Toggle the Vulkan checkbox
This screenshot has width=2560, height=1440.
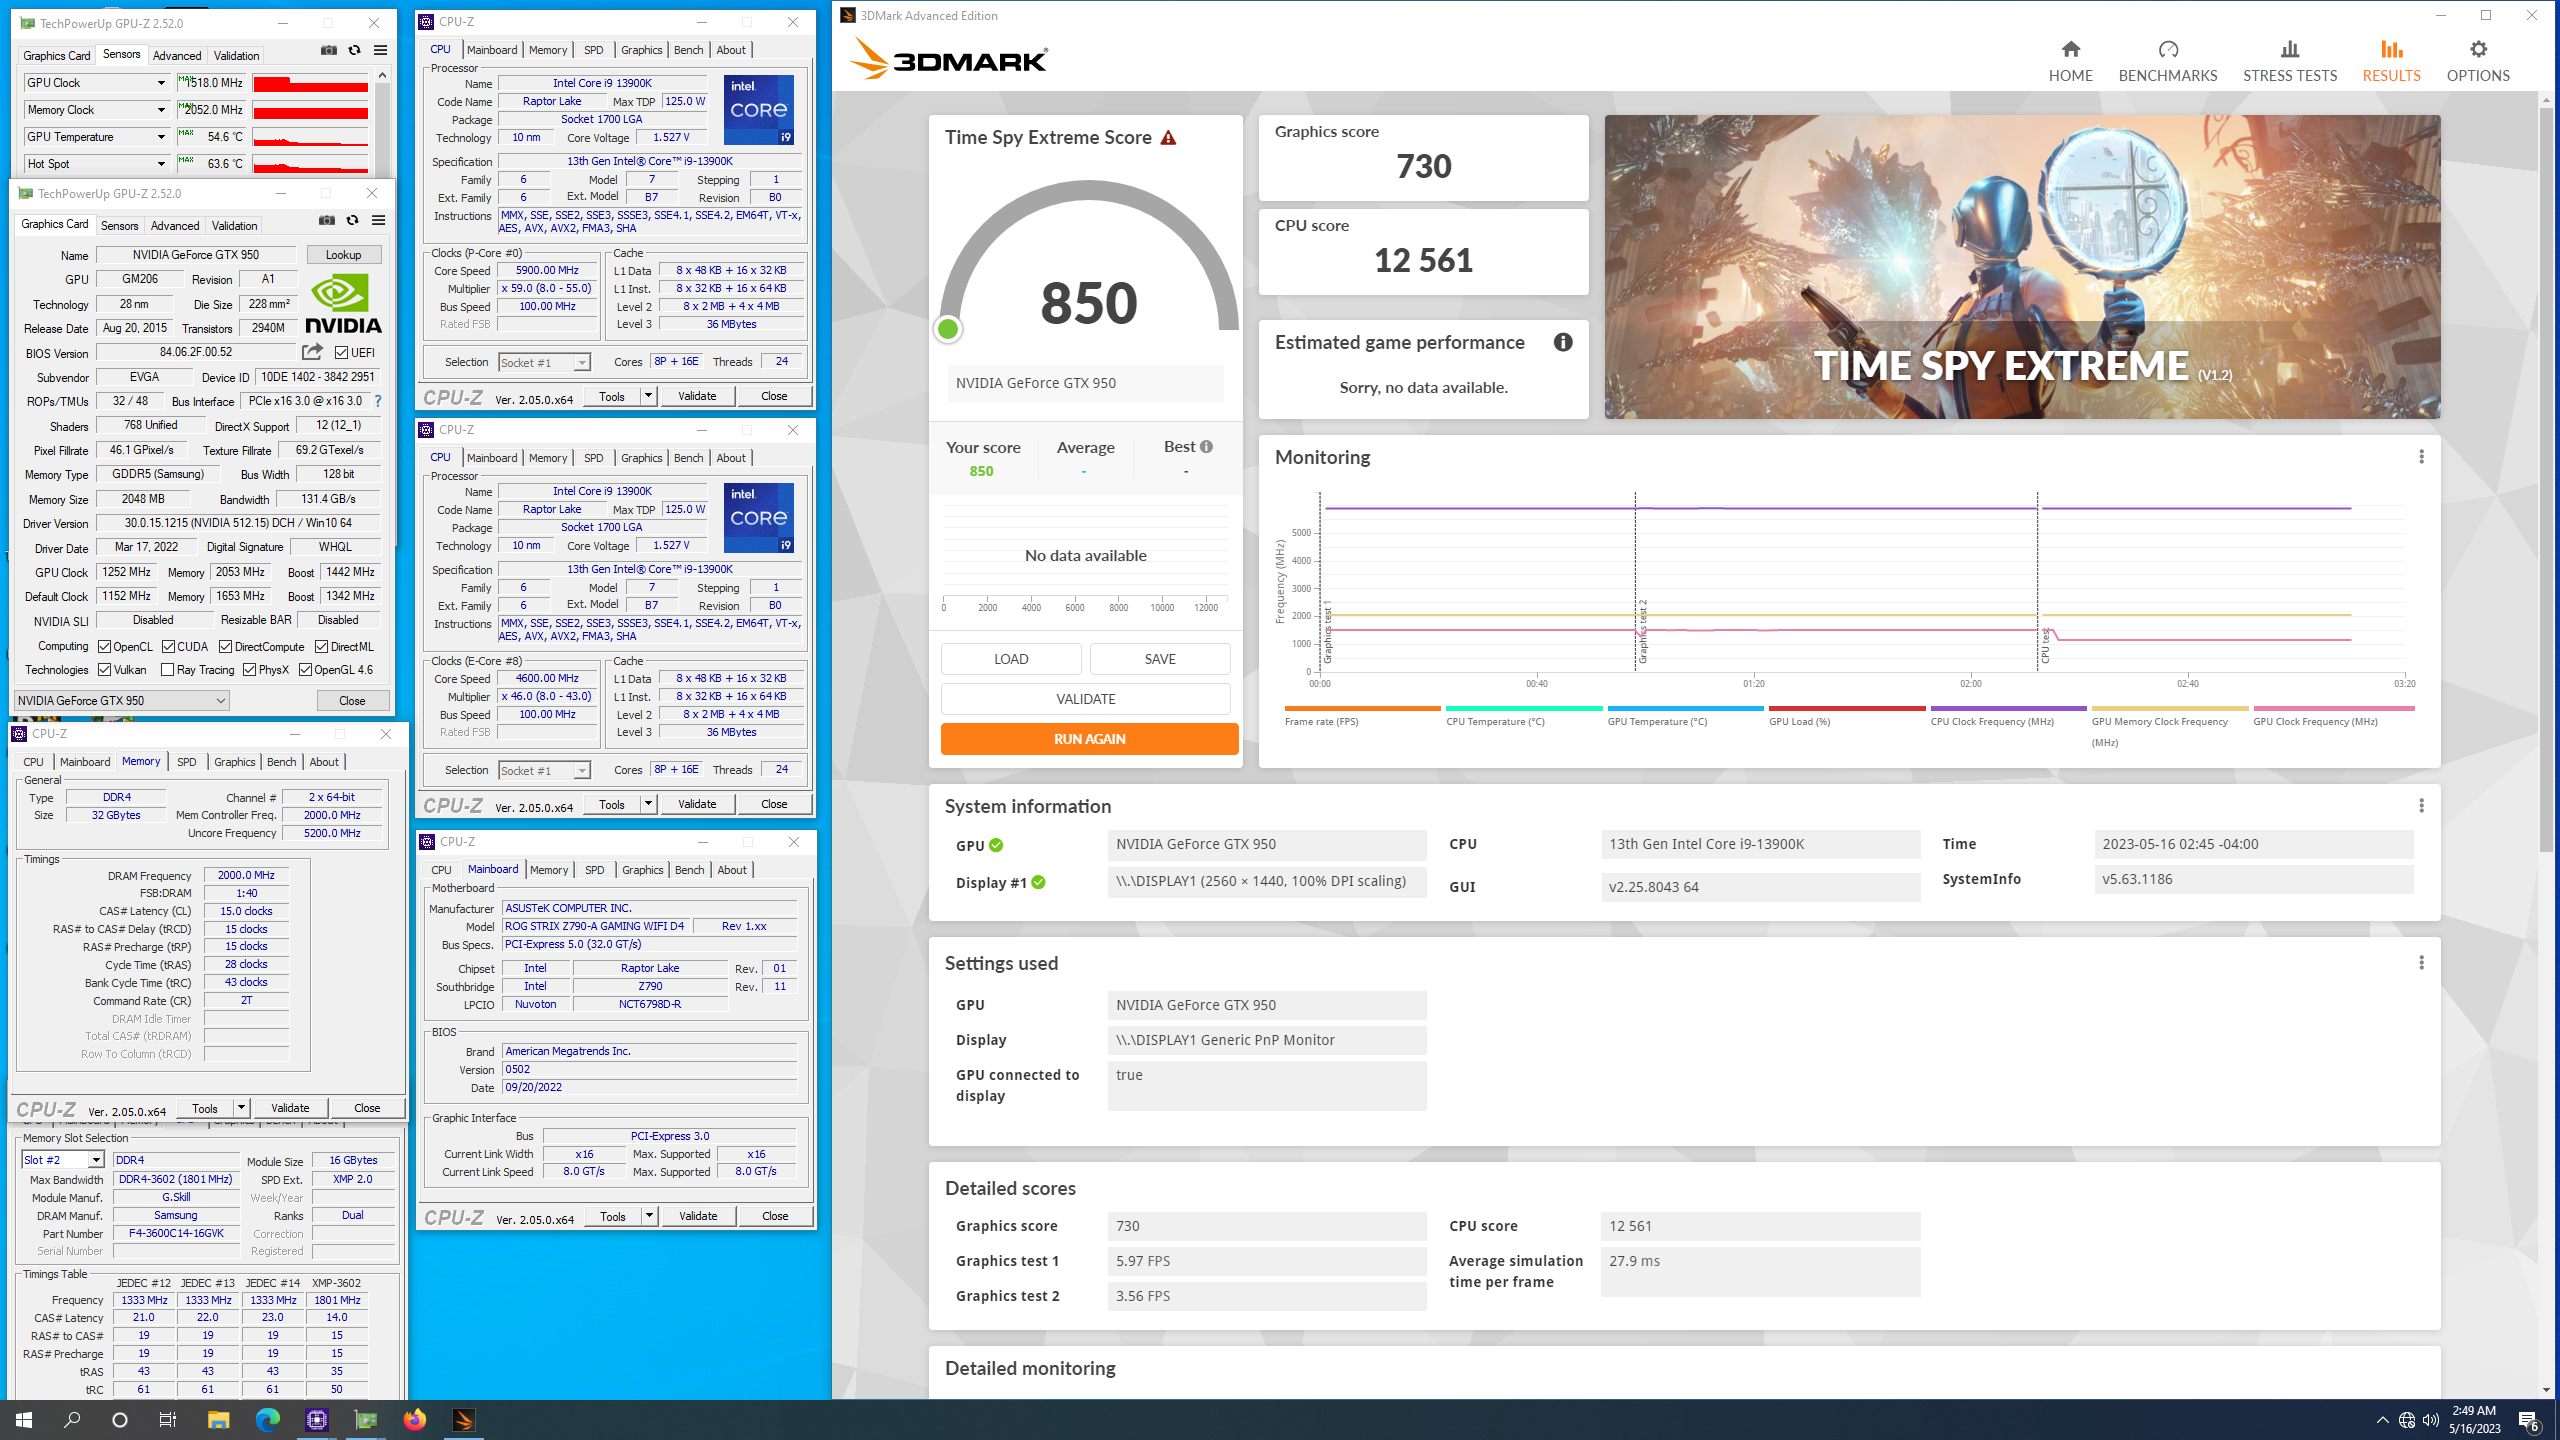(104, 670)
